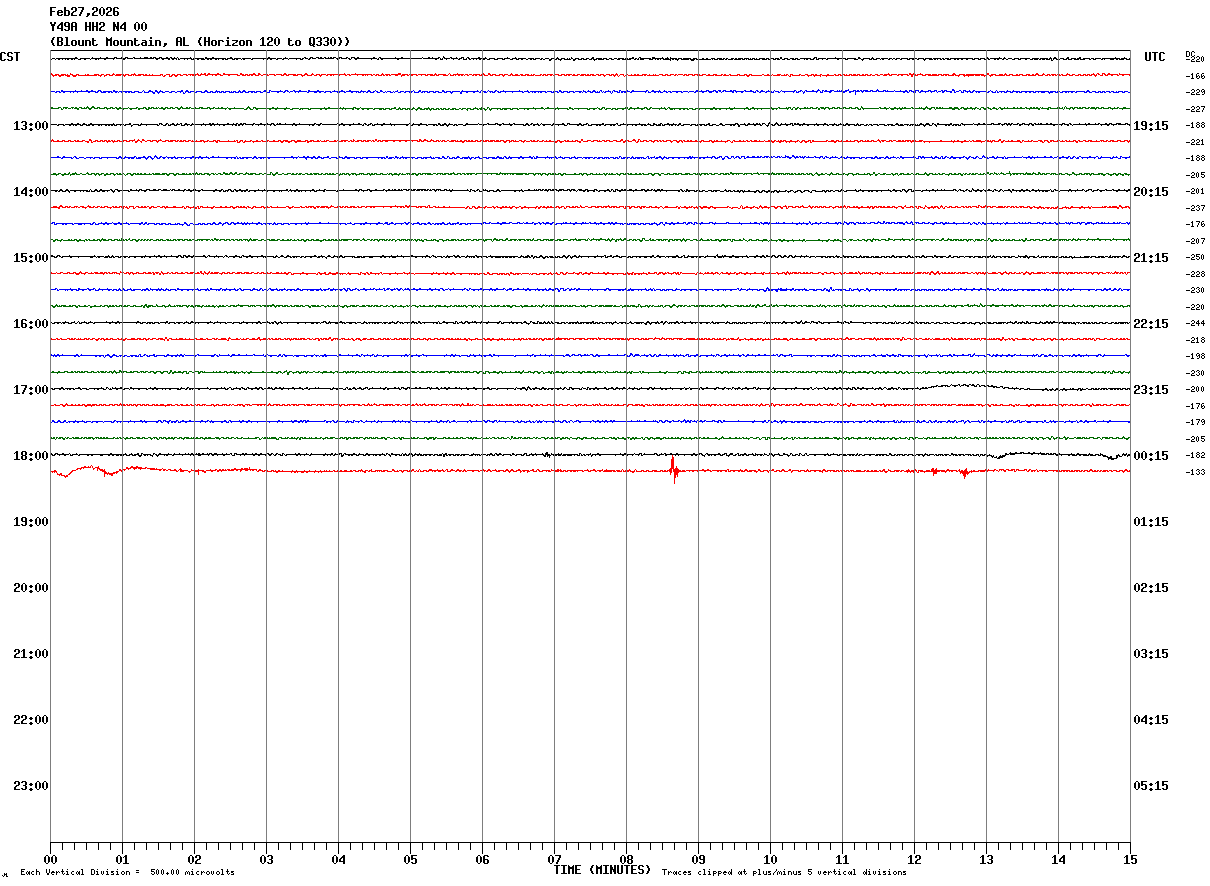Click the 19:15 UTC row label

coord(1151,125)
